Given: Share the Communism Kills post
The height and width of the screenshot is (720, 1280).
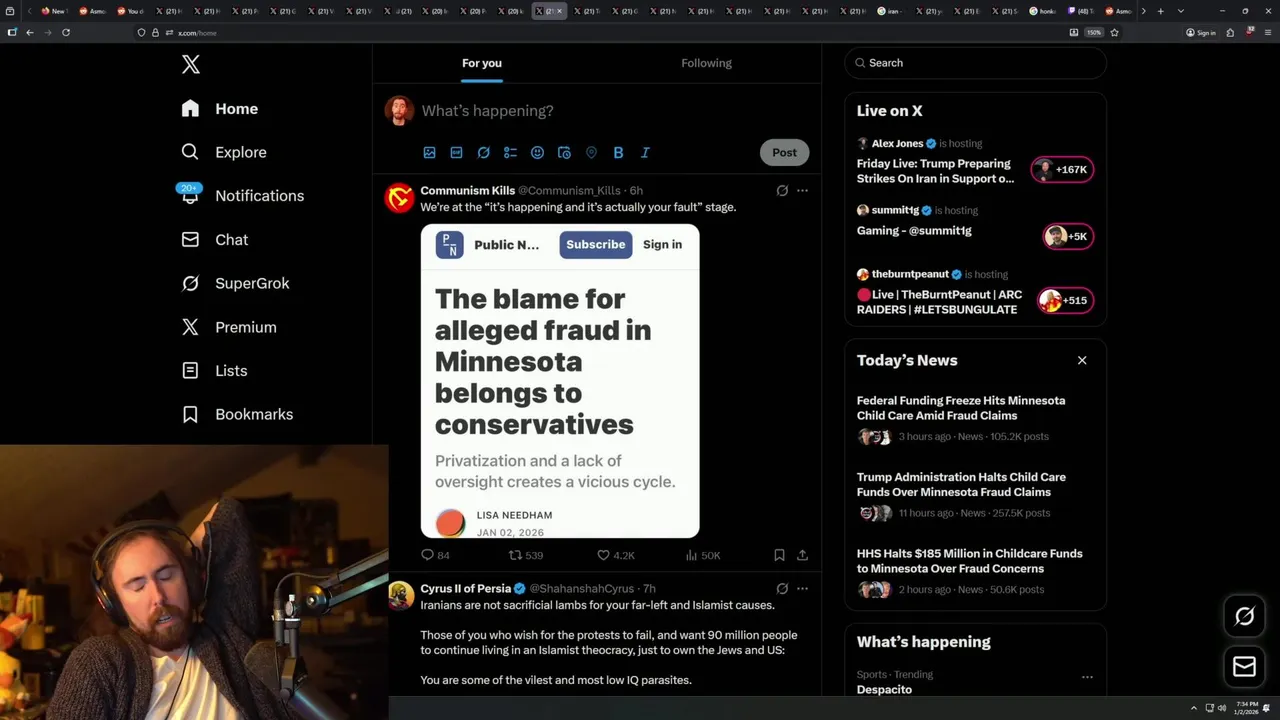Looking at the screenshot, I should tap(802, 555).
